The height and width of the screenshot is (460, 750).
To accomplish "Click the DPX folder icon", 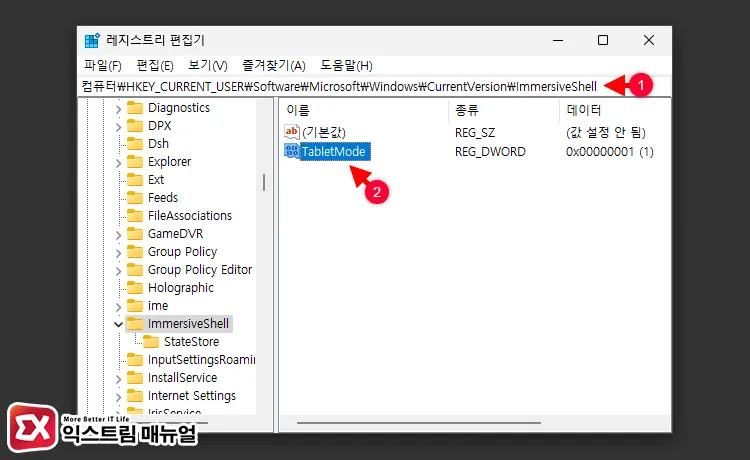I will (135, 126).
